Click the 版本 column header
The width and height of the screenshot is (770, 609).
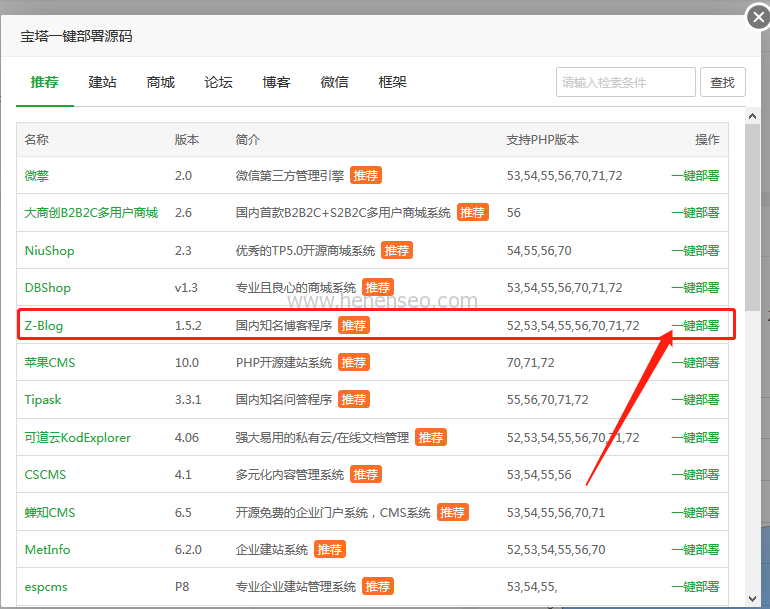[x=187, y=139]
